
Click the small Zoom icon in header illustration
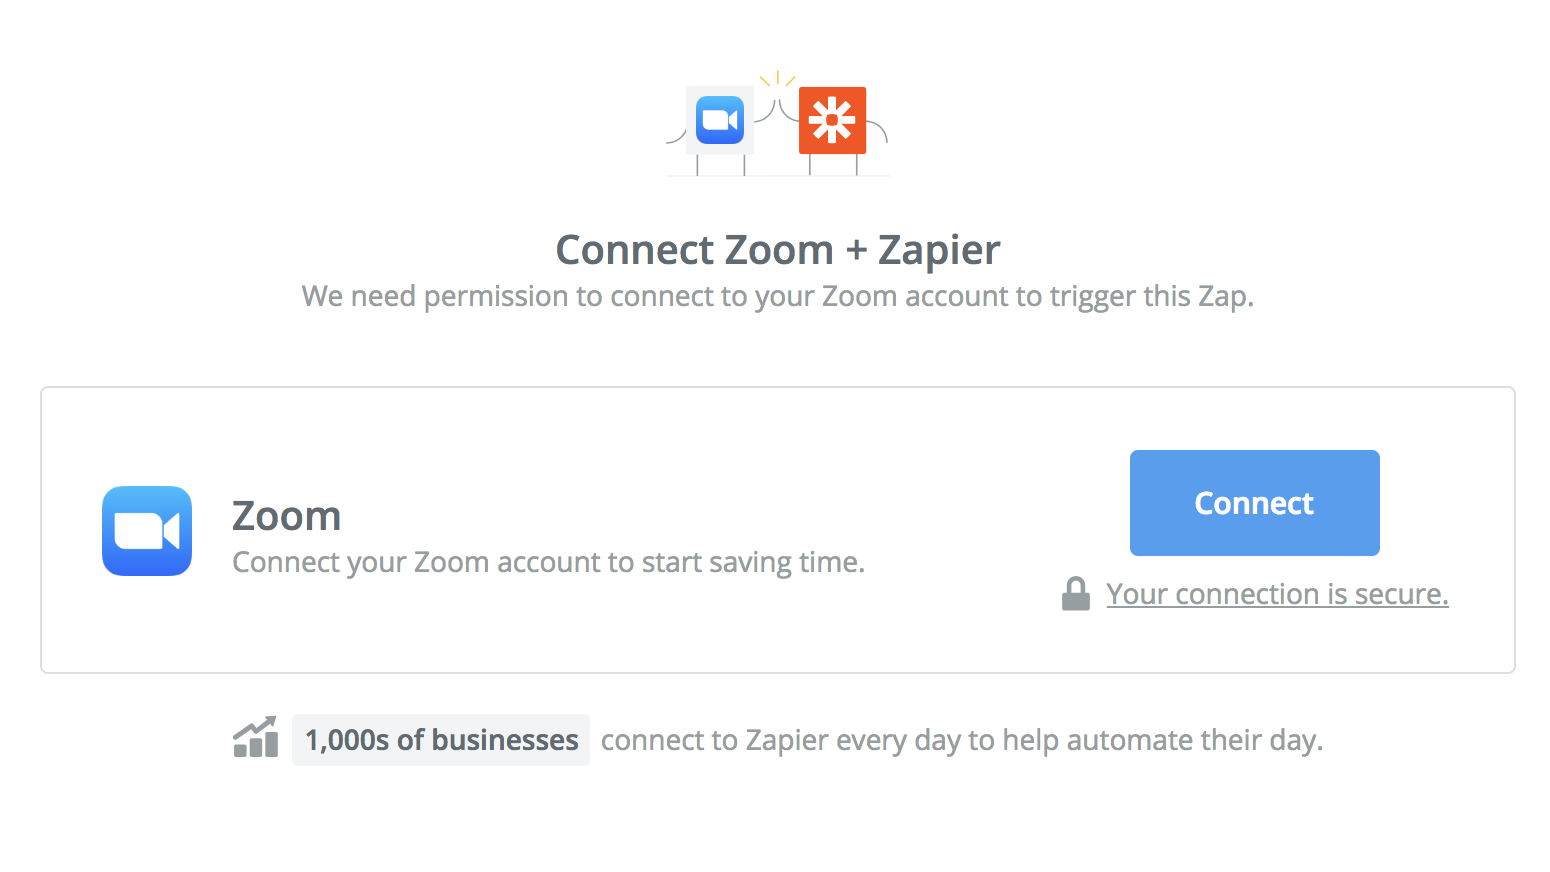(720, 120)
